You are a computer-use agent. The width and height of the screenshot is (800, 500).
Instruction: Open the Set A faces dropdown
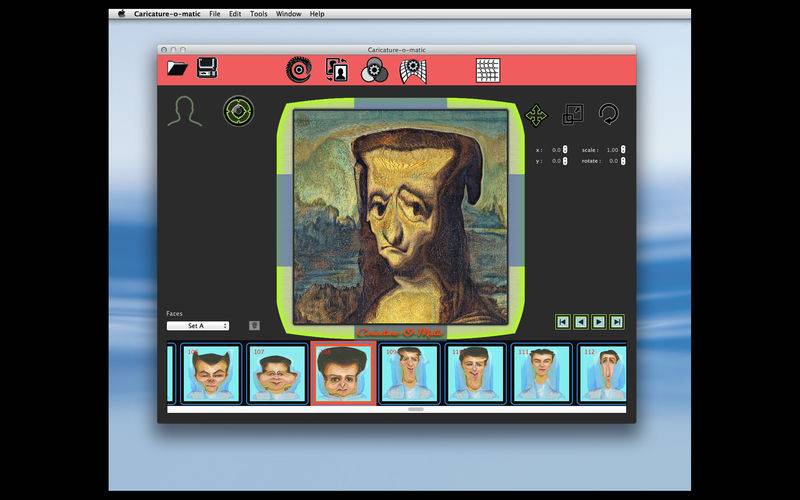coord(198,326)
